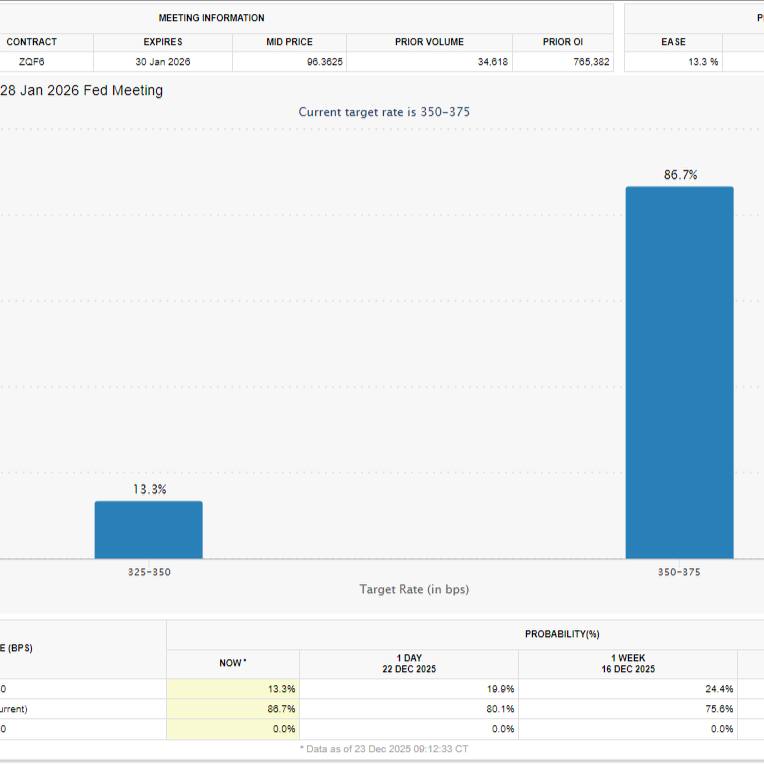Click the NOW probability 13.3% cell

tap(233, 689)
